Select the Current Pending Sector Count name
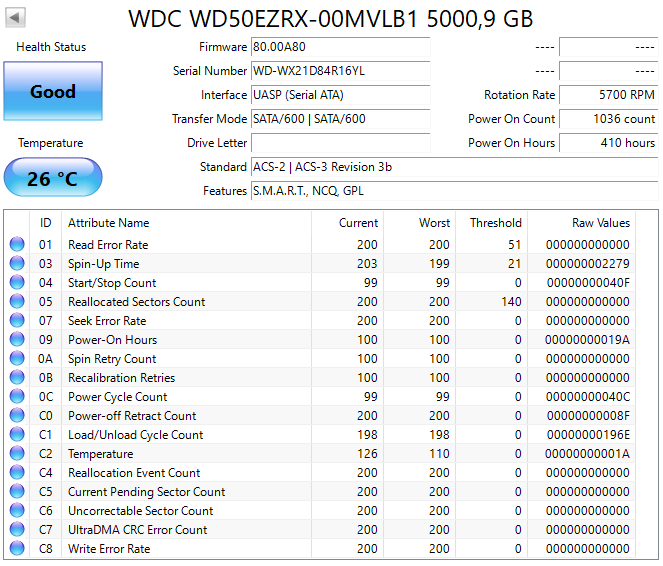The width and height of the screenshot is (663, 566). tap(146, 492)
